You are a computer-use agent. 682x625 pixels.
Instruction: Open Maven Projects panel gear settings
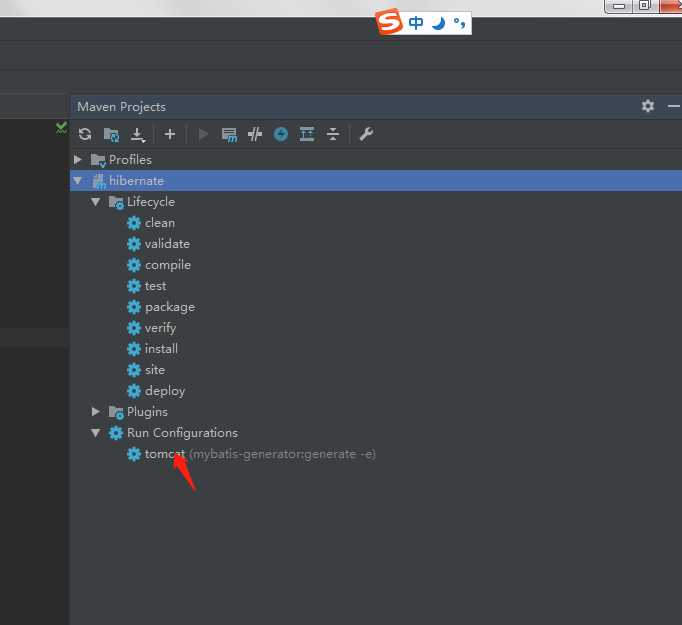point(648,106)
